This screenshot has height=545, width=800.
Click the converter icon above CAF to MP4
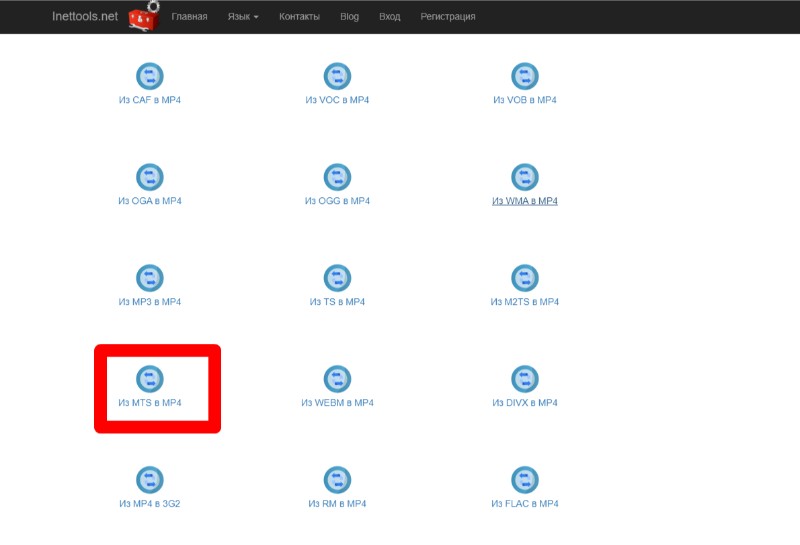(149, 76)
